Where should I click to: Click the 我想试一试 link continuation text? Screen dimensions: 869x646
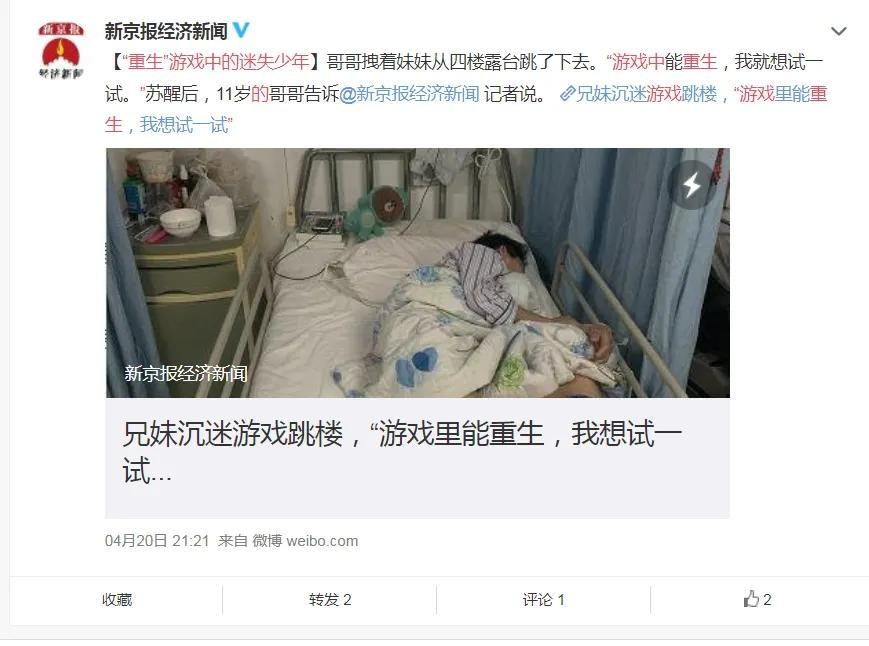pos(185,125)
